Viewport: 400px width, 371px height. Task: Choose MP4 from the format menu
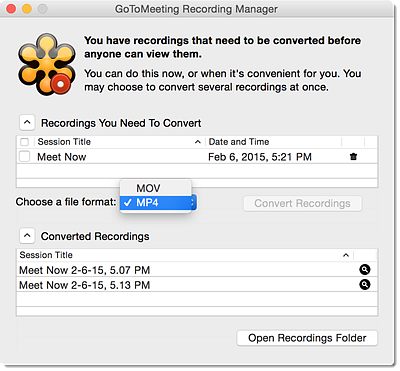tap(156, 202)
